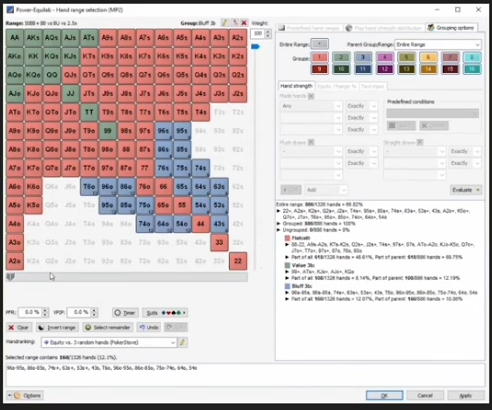
Task: Click the Invert range button
Action: point(58,327)
